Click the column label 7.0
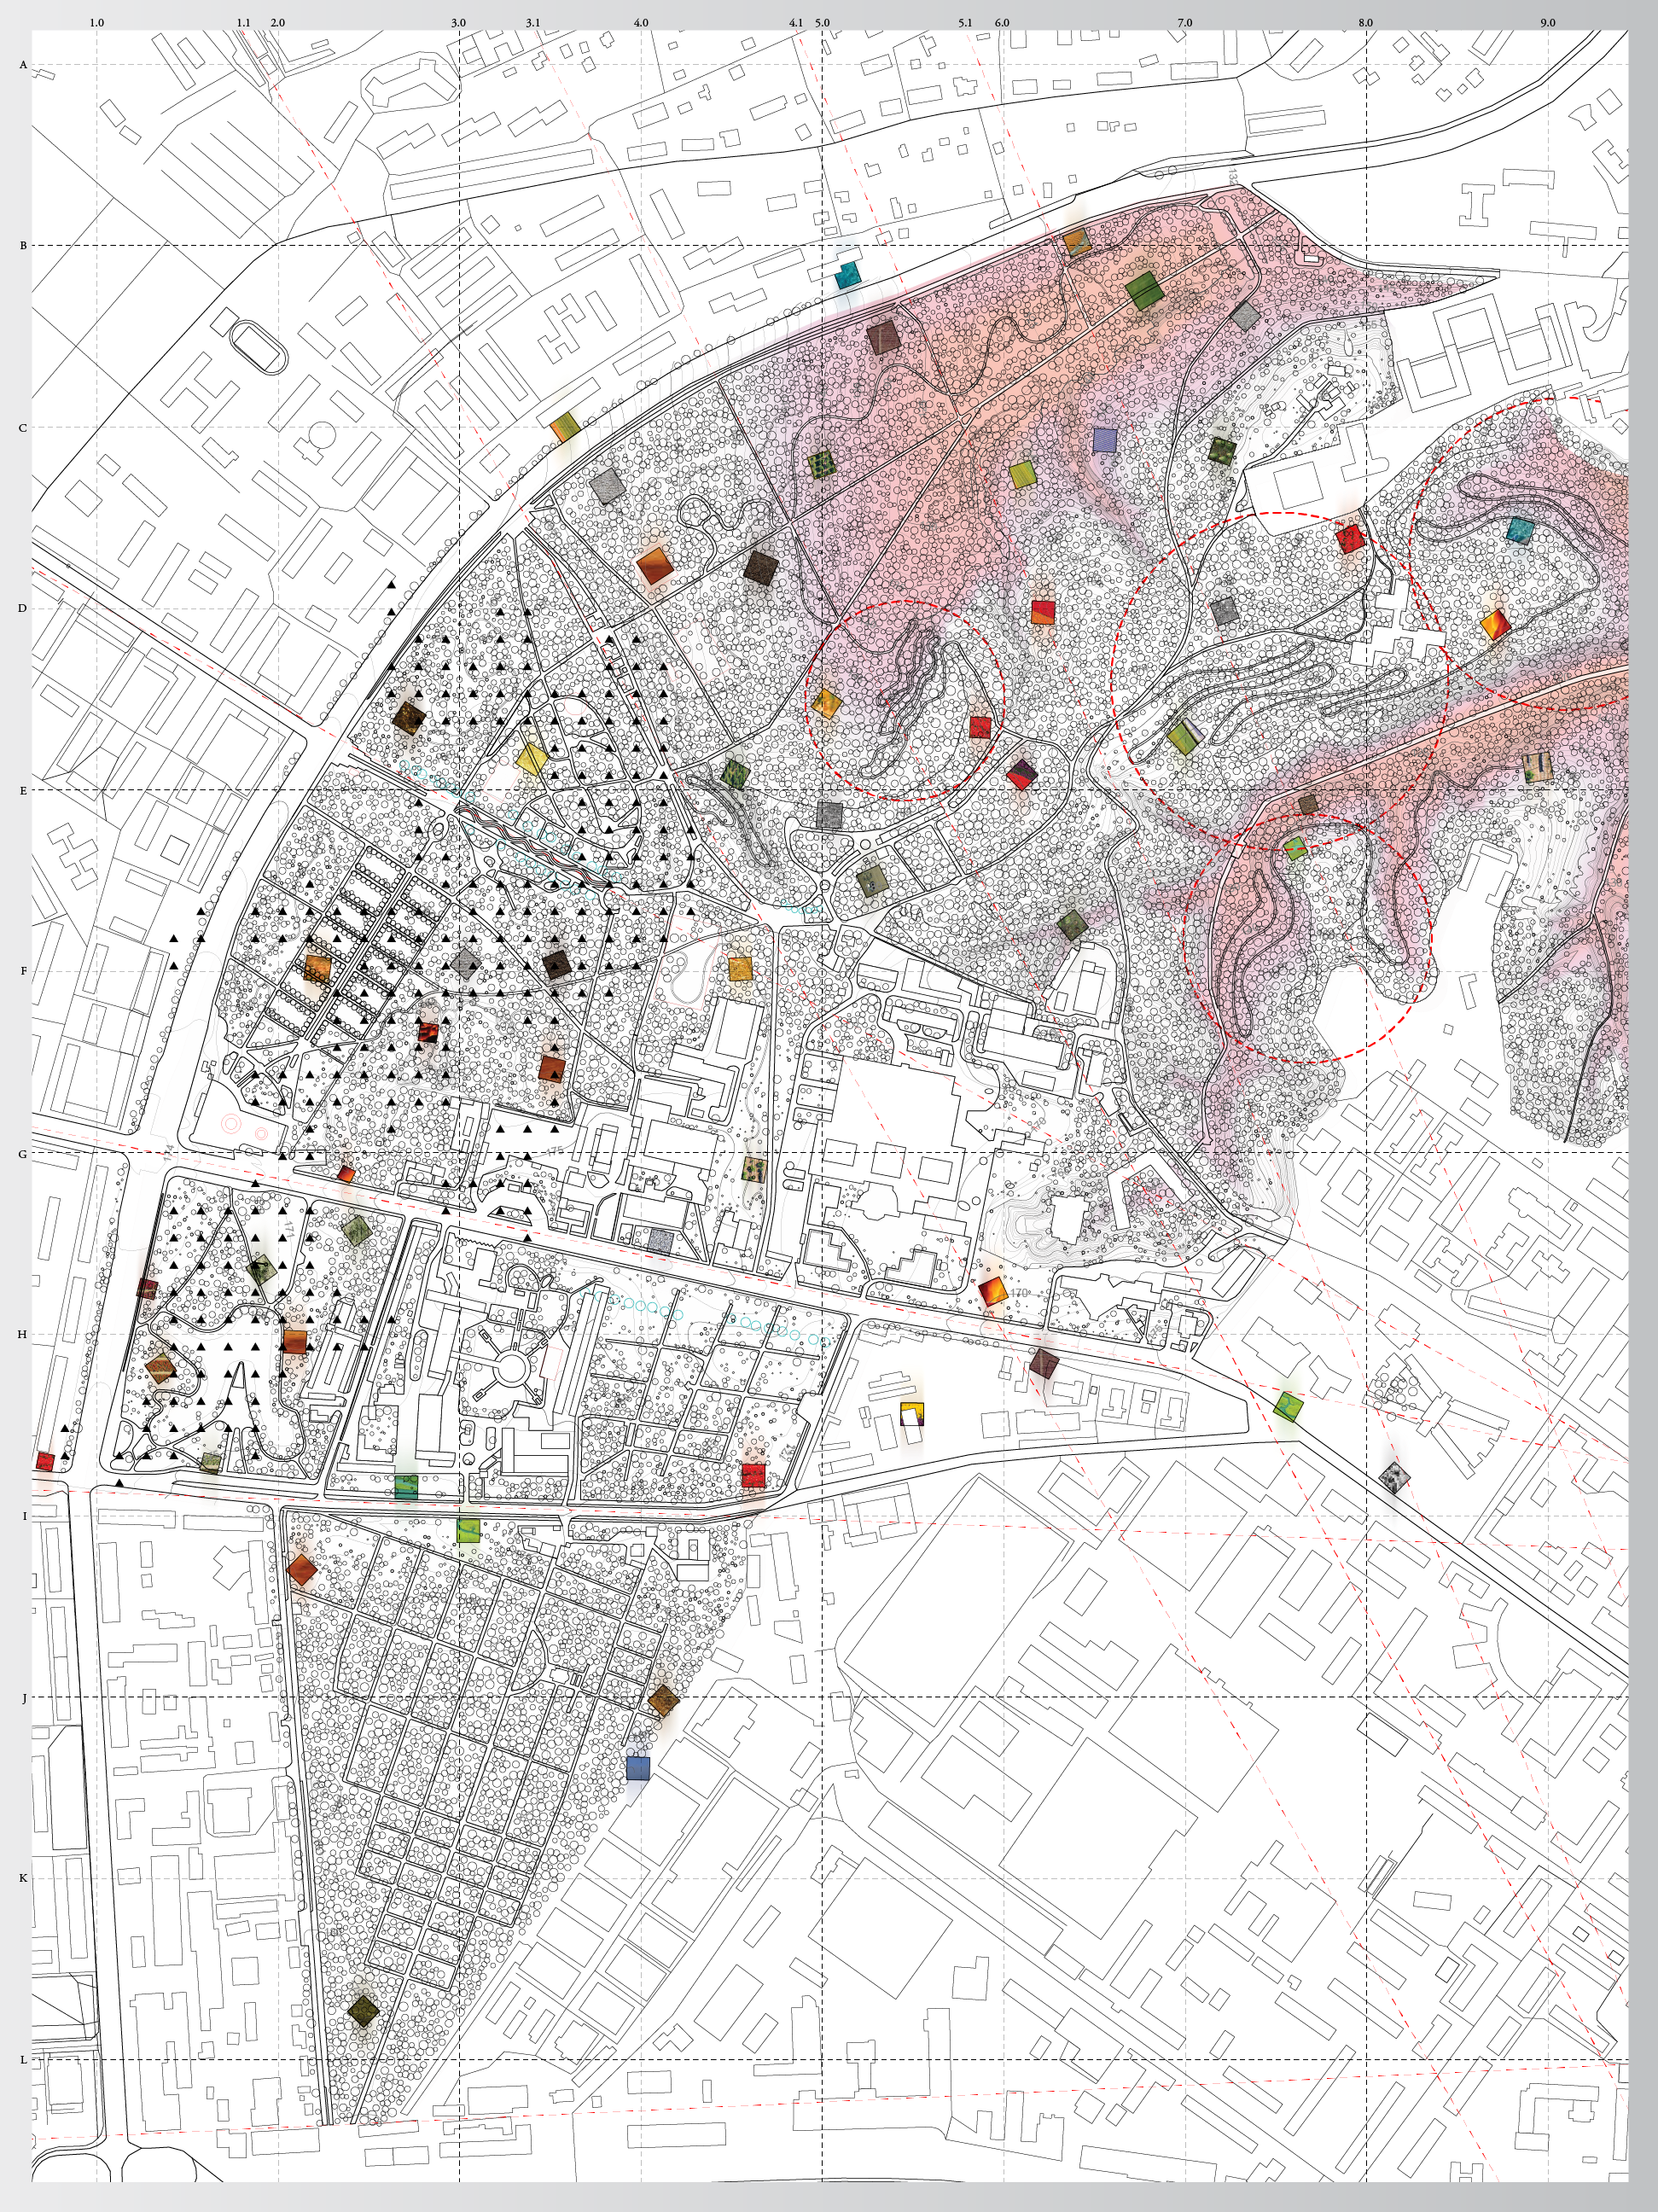The height and width of the screenshot is (2212, 1658). pyautogui.click(x=1184, y=22)
